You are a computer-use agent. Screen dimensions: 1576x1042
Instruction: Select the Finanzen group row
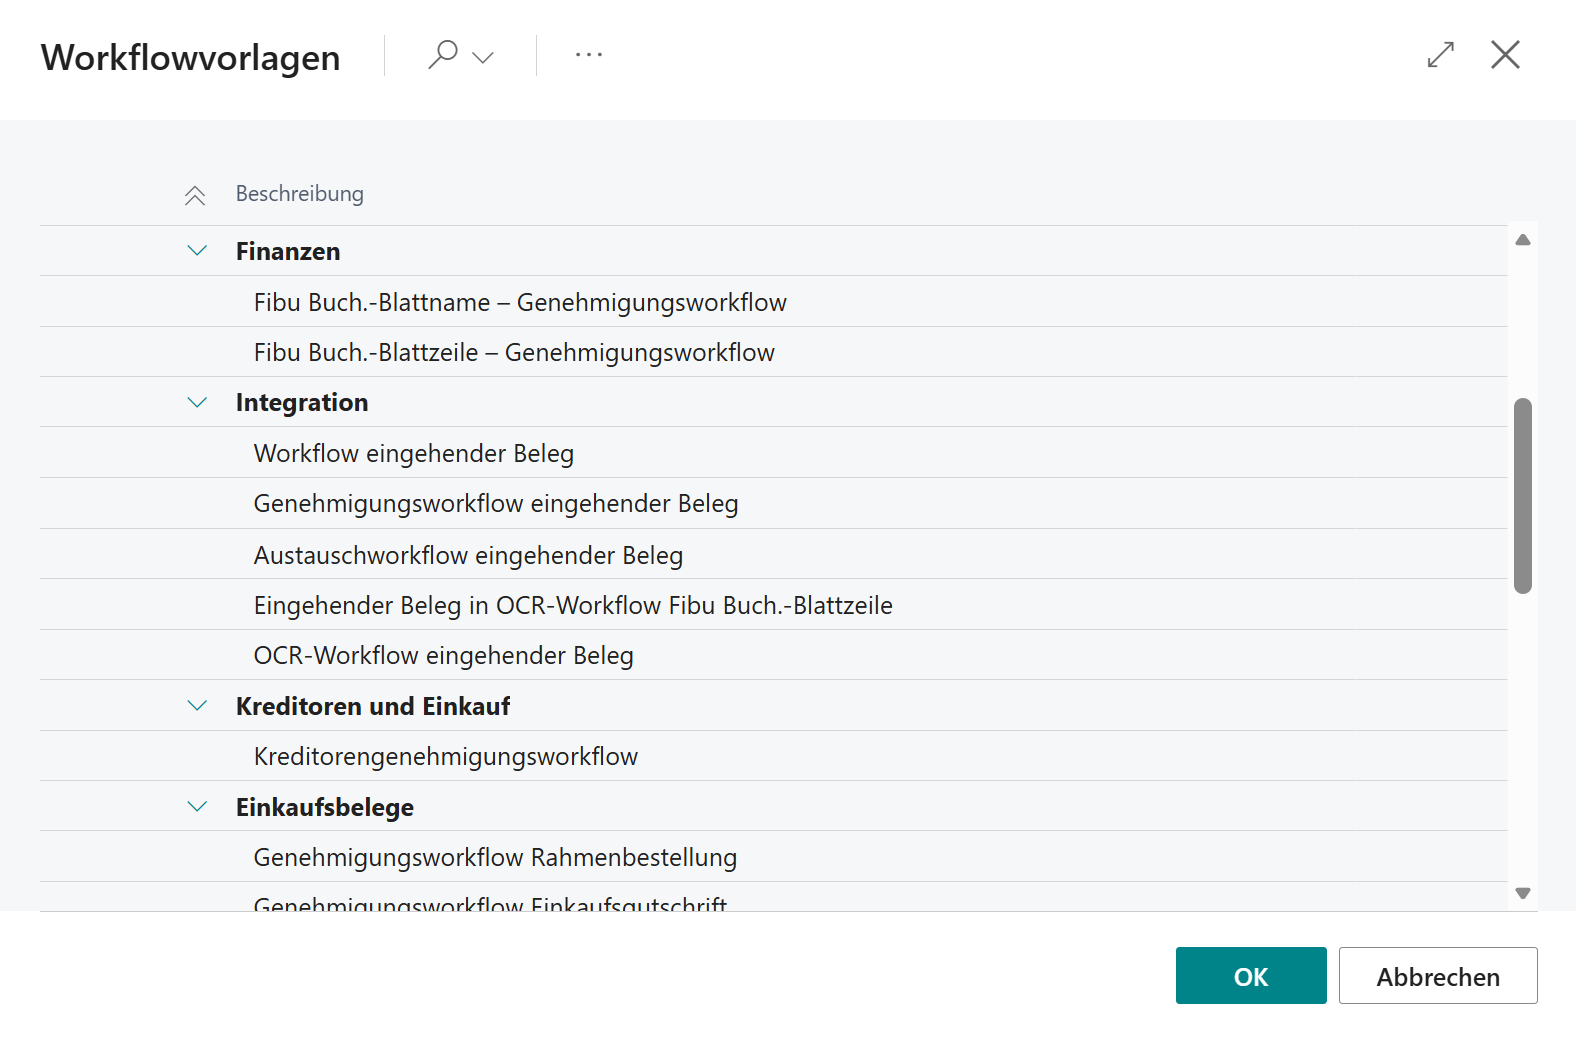point(774,251)
